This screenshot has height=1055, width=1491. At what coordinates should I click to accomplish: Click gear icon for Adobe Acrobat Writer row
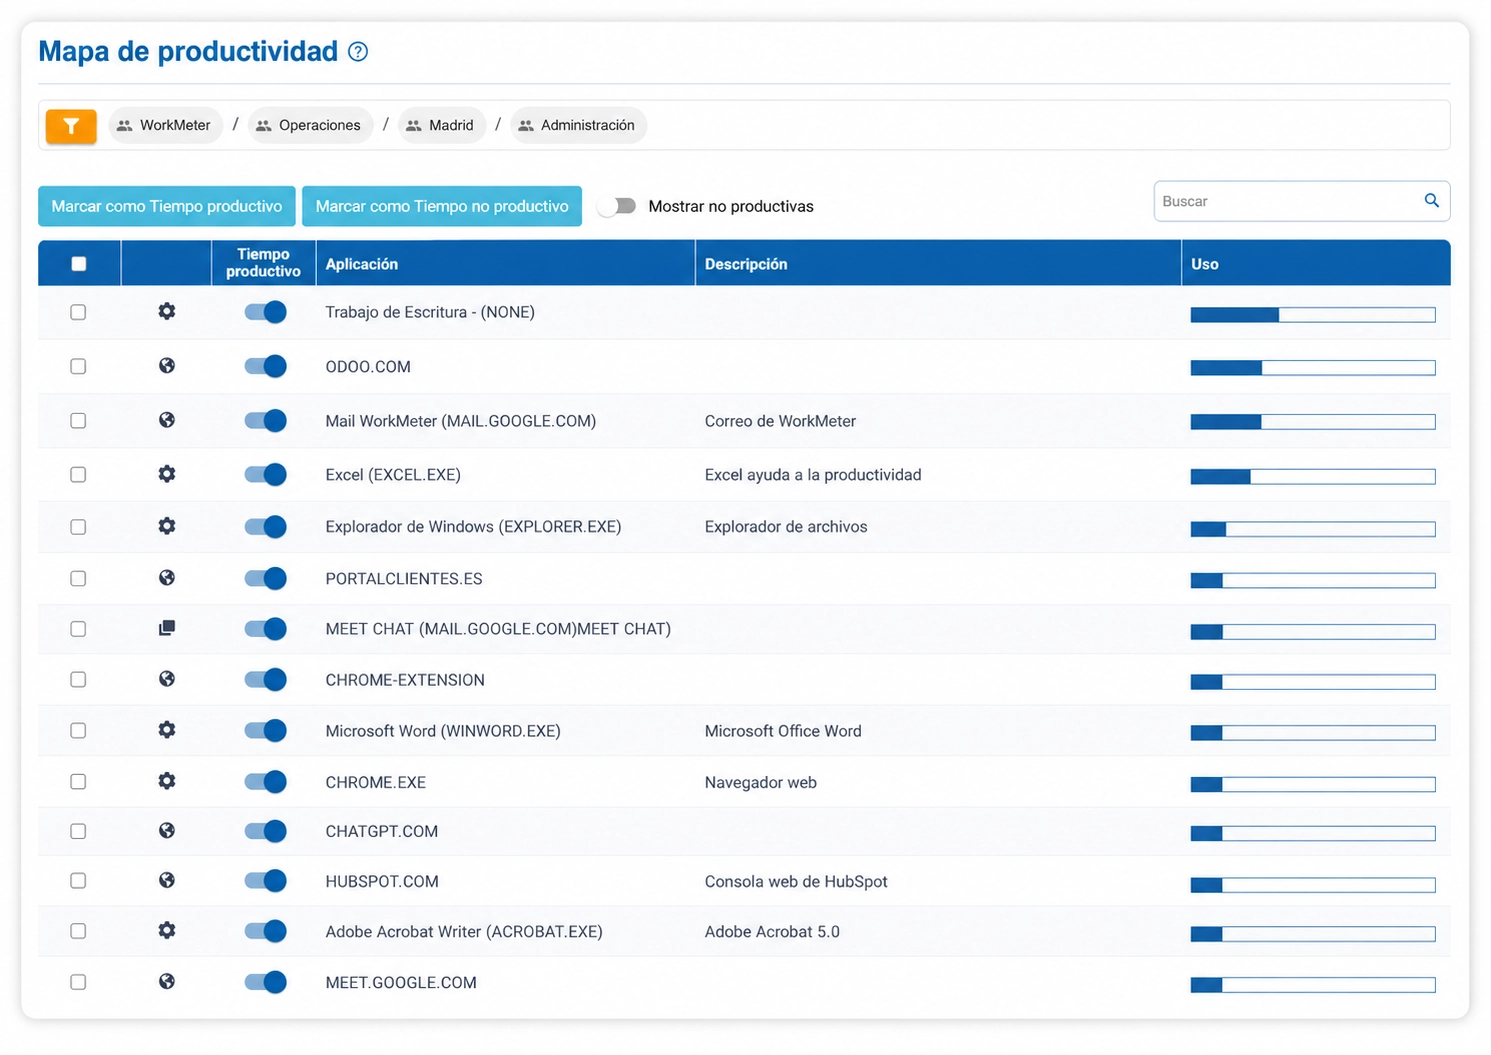point(167,931)
